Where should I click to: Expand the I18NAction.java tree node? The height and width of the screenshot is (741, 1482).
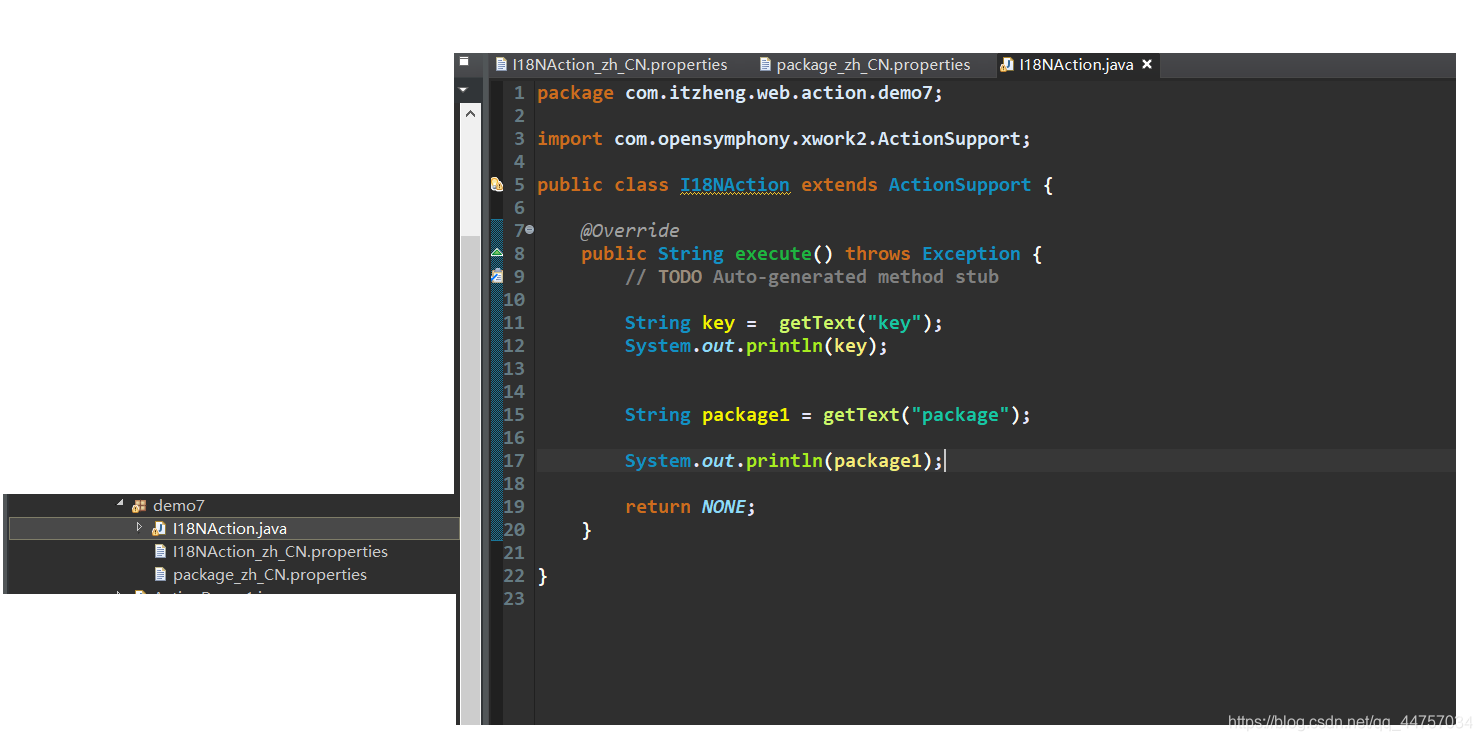(140, 526)
